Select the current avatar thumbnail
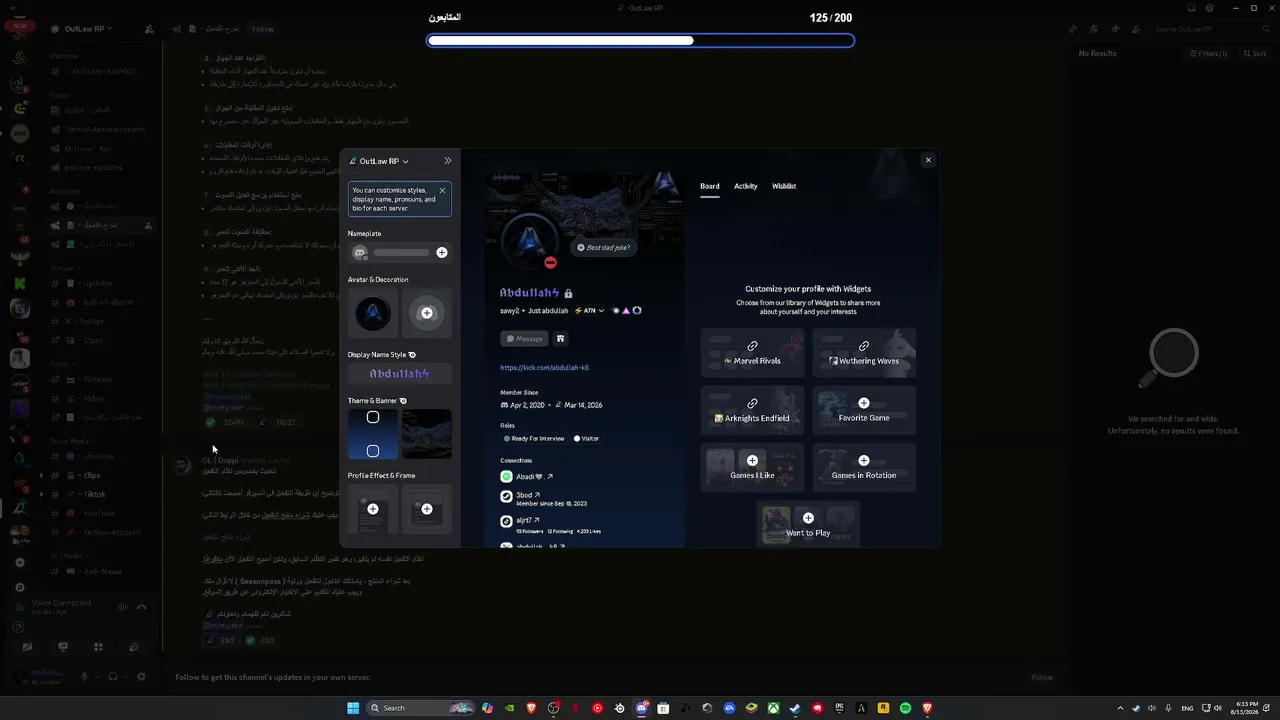The image size is (1280, 720). click(373, 313)
